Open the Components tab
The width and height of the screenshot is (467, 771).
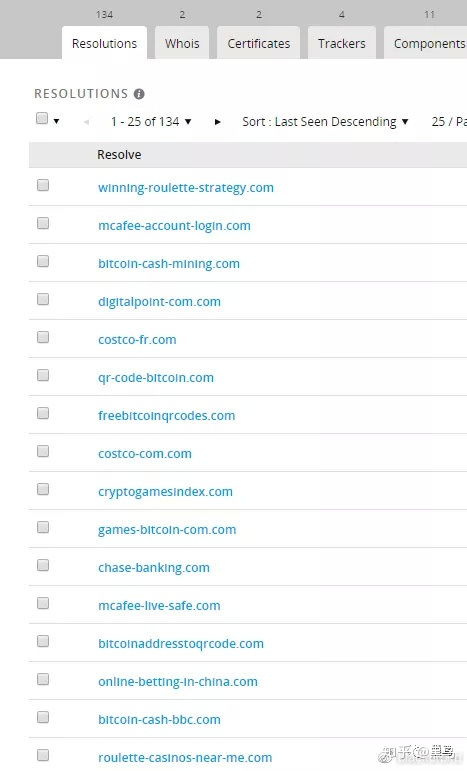click(x=426, y=43)
